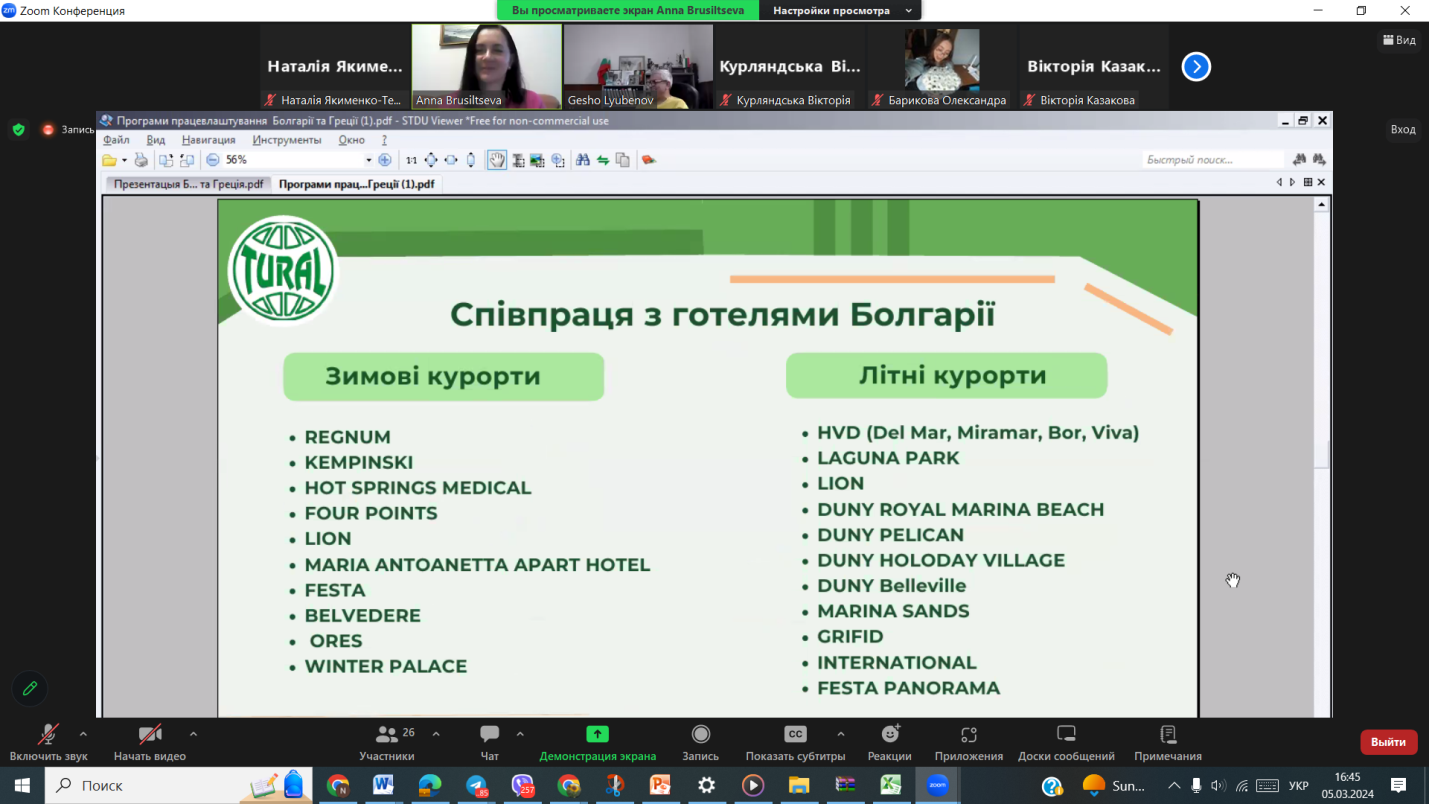Click the Быстрый поиск search field
The width and height of the screenshot is (1429, 804).
click(1212, 160)
